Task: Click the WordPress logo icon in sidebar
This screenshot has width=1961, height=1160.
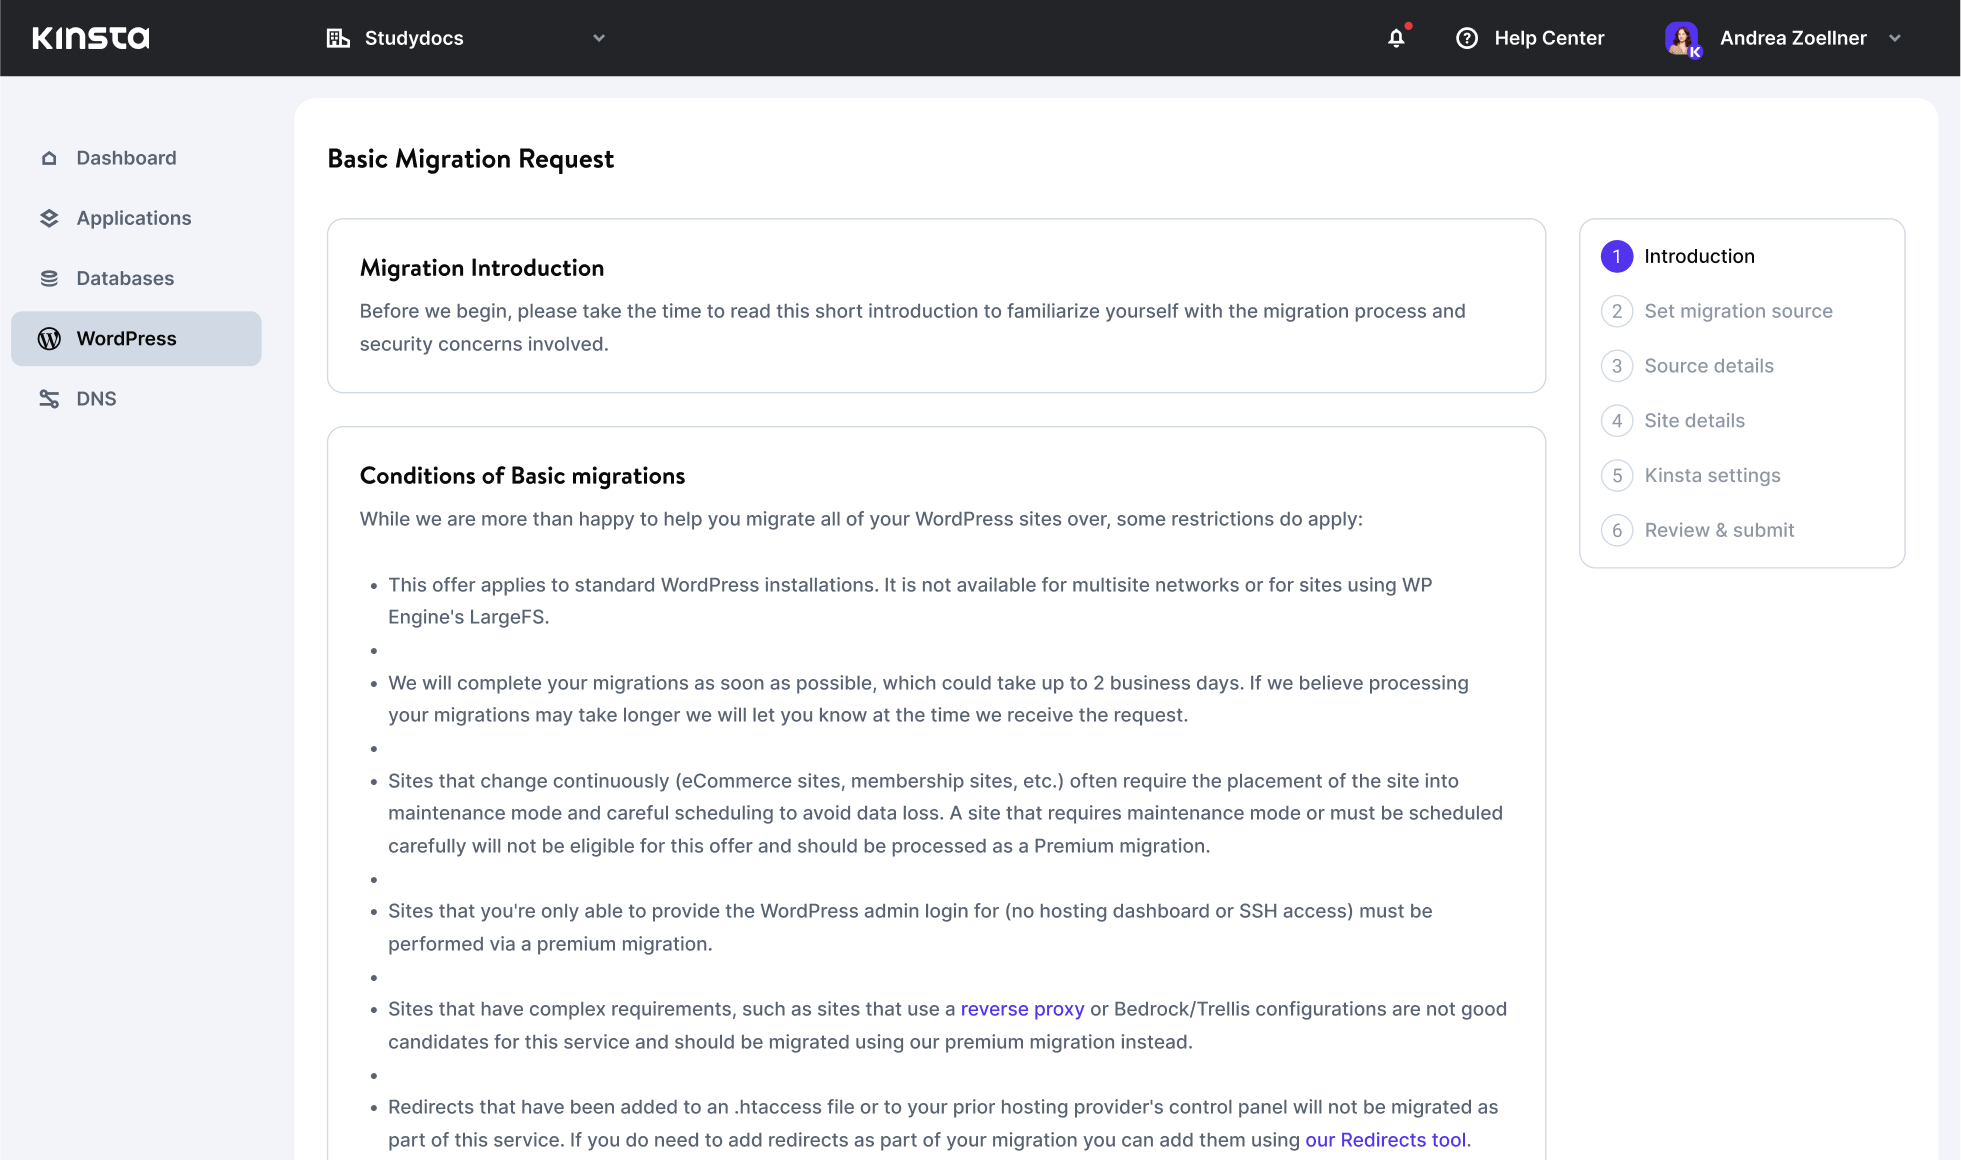Action: 49,339
